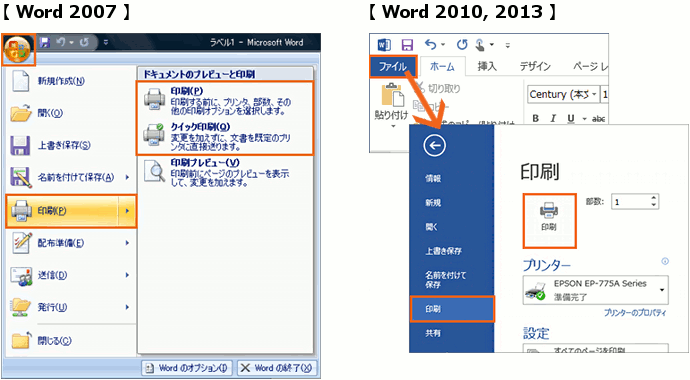Select 上書き保存 in the backstage sidebar
Image resolution: width=690 pixels, height=380 pixels.
click(x=451, y=251)
